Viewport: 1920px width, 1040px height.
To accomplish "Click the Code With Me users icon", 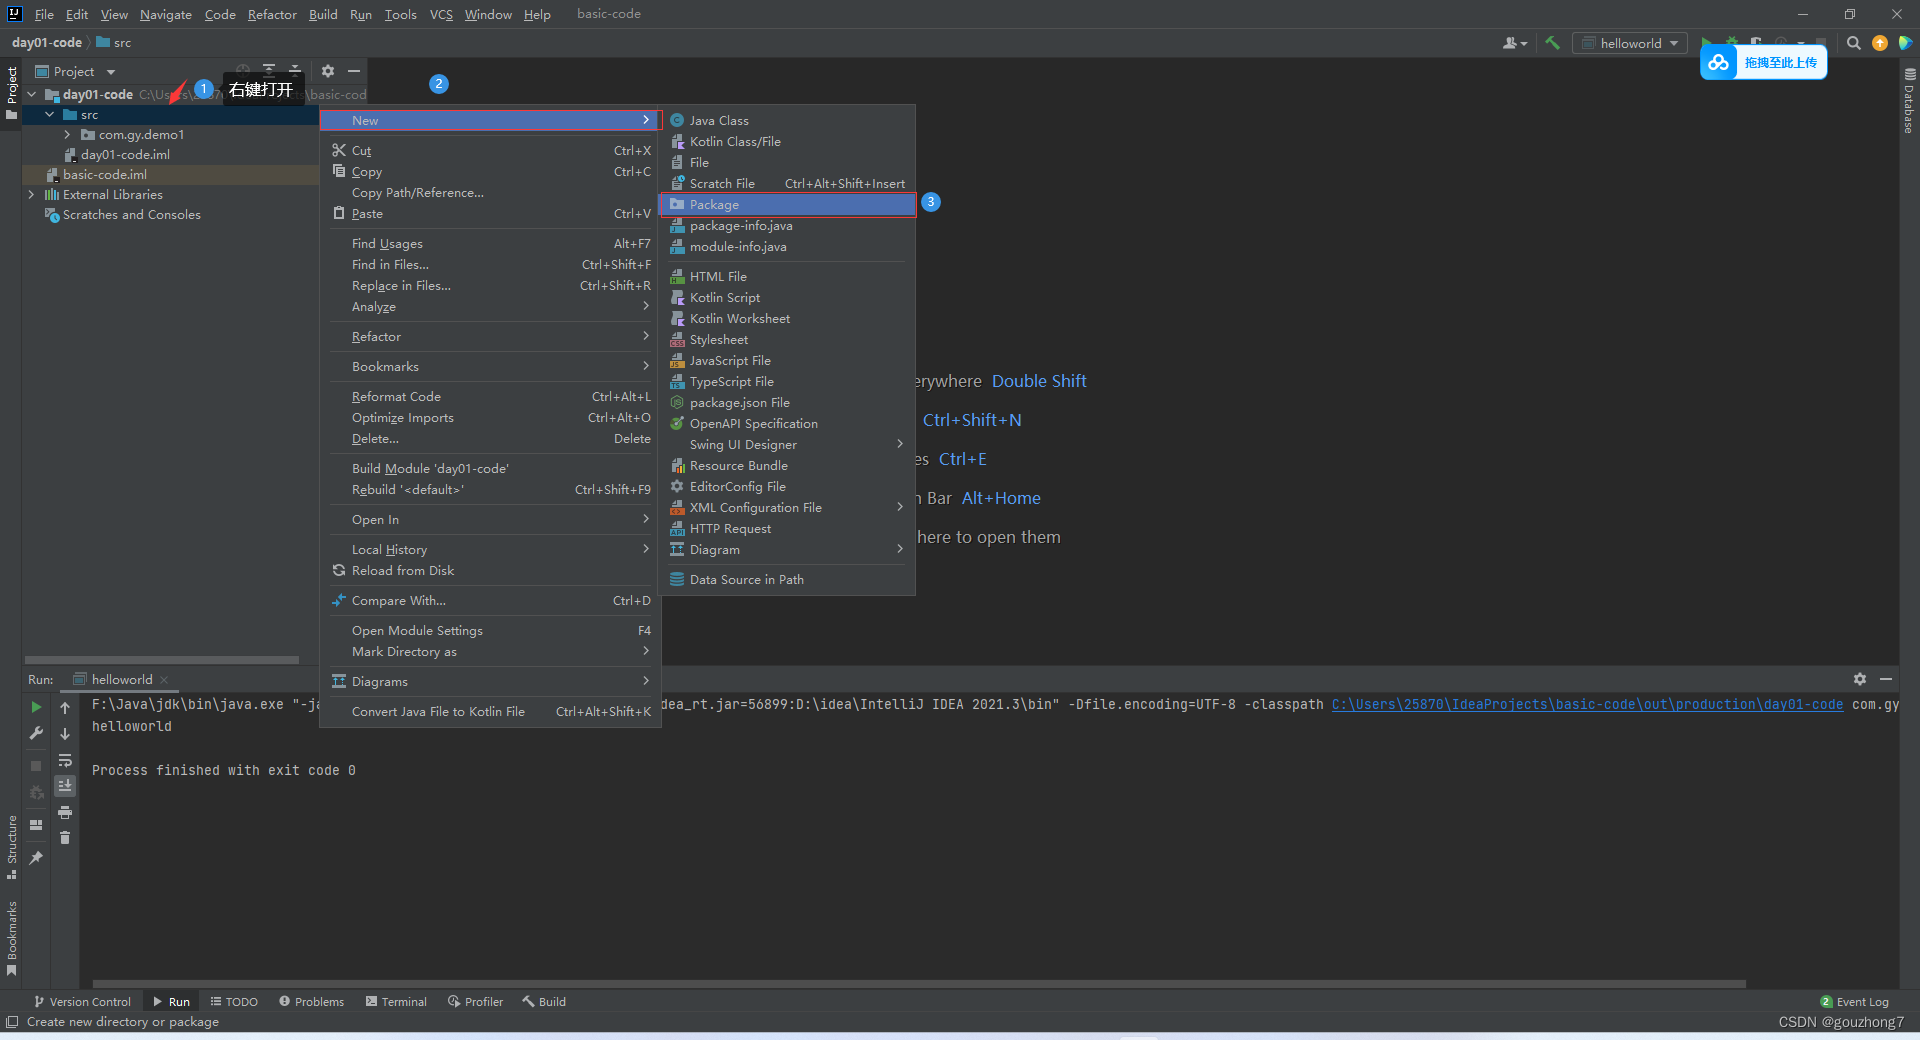I will tap(1514, 43).
